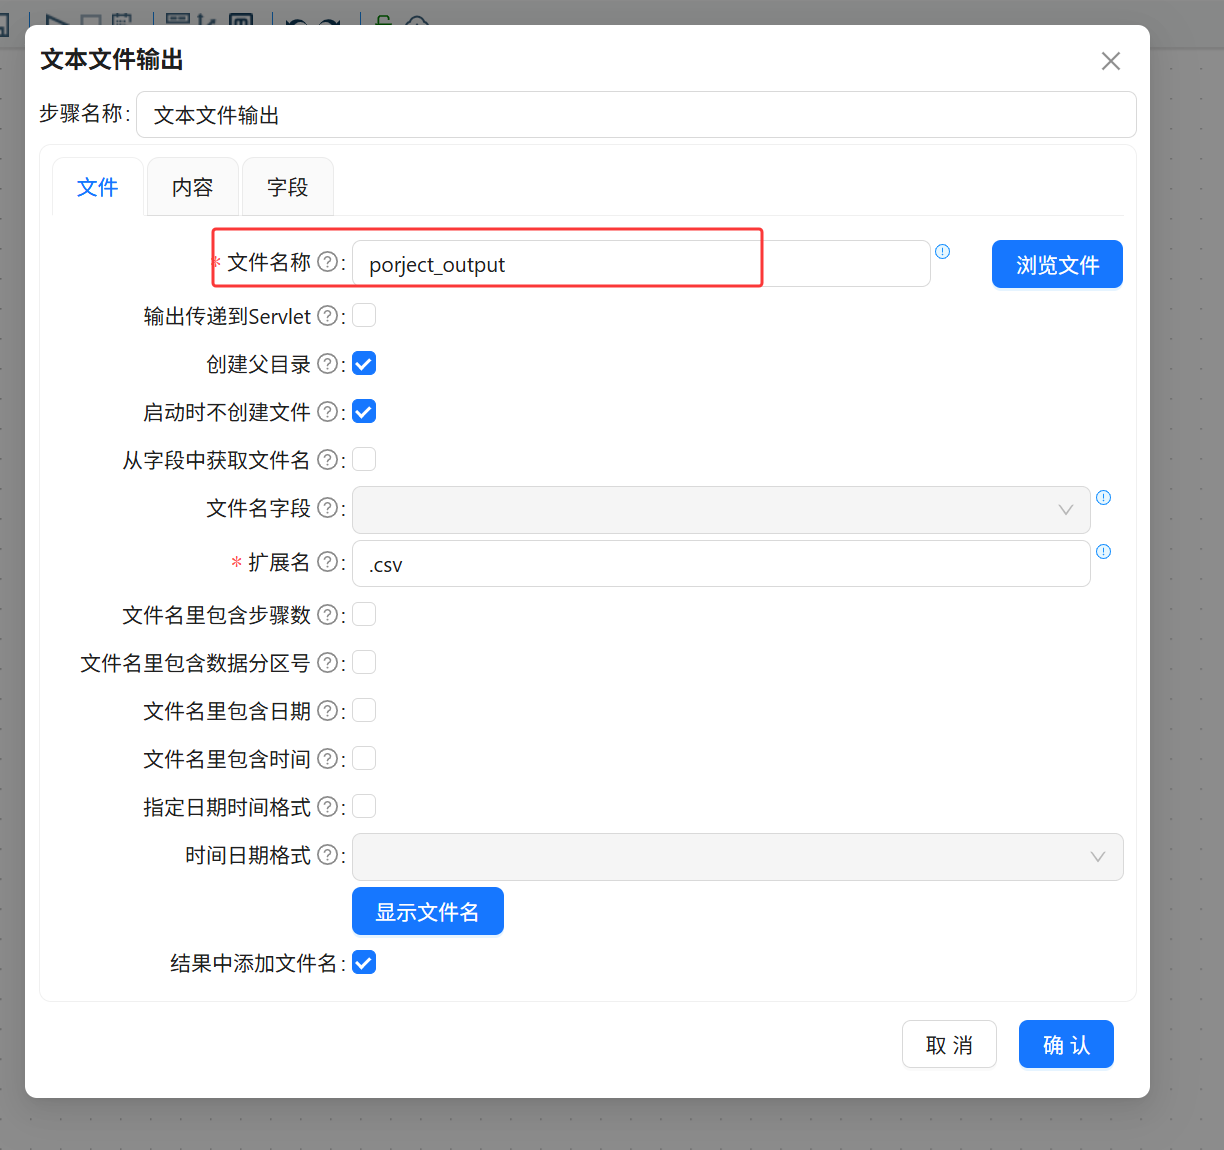Click help icon next to 文件名称 label
This screenshot has height=1150, width=1224.
(x=327, y=261)
